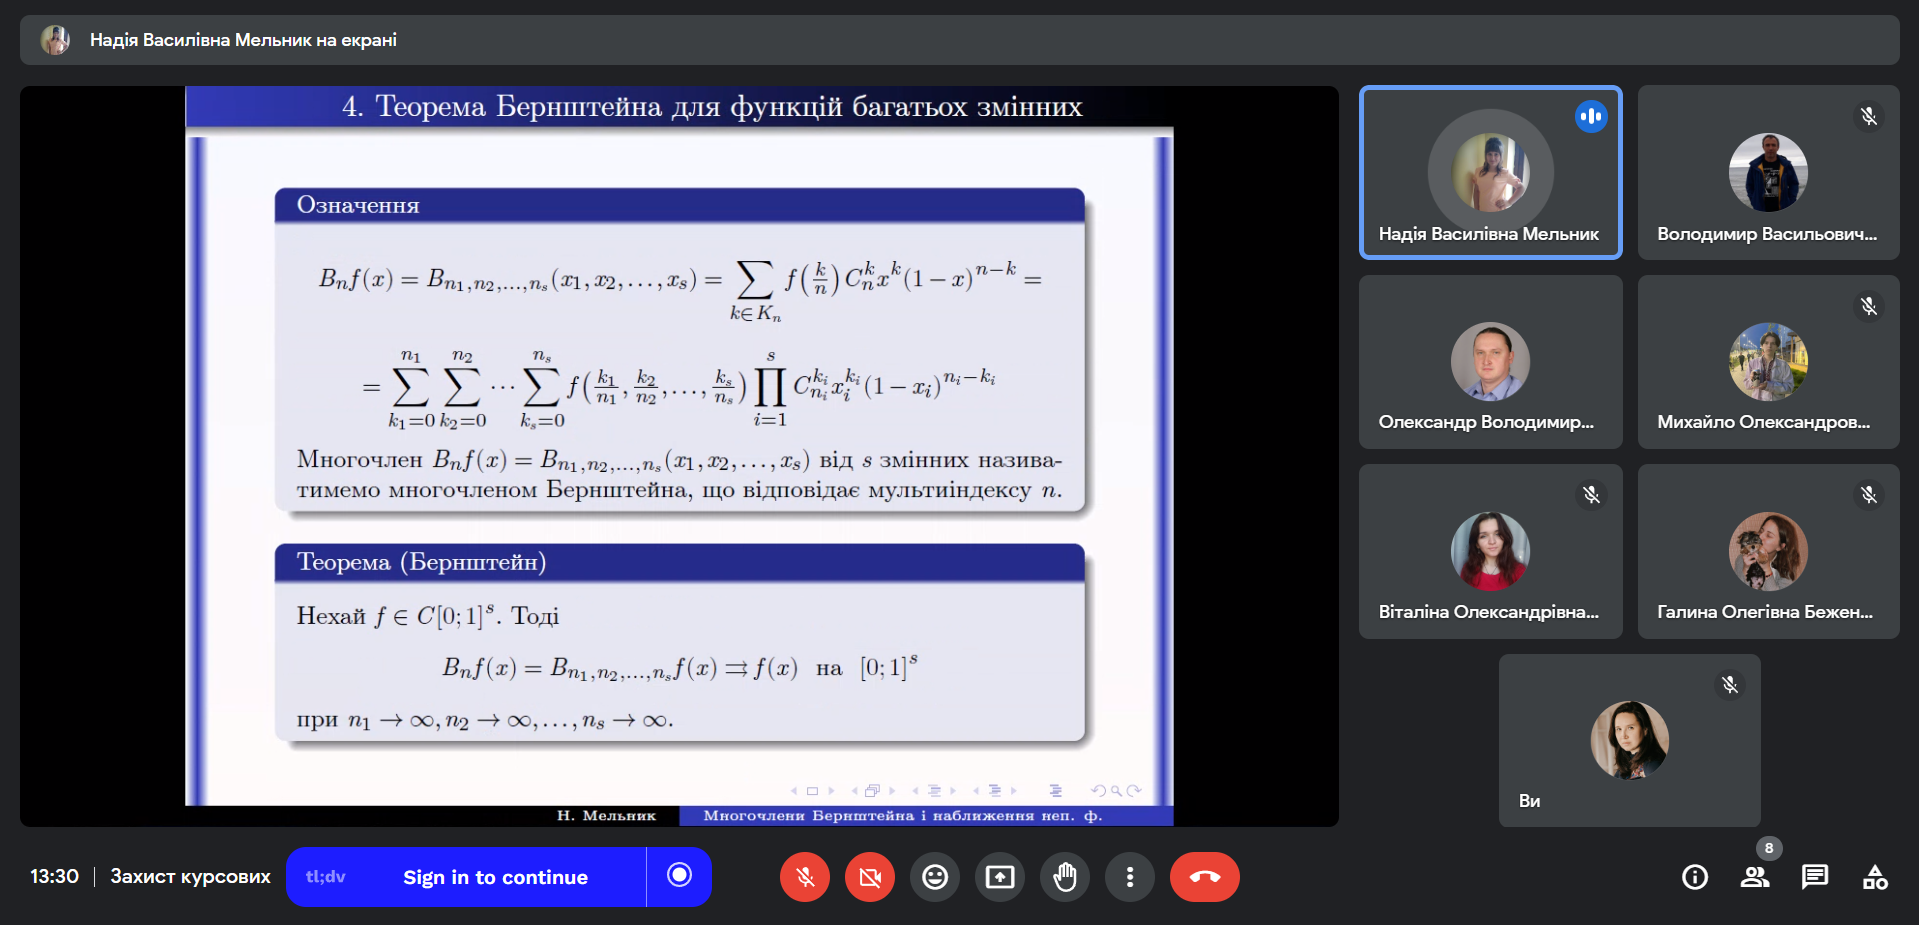
Task: Open the activities shapes icon
Action: 1875,877
